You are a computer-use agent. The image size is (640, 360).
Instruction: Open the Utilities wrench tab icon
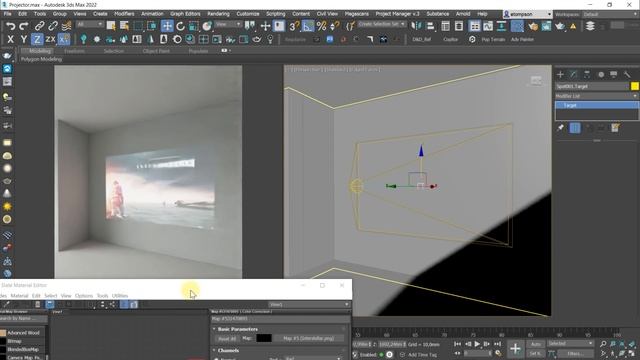point(627,74)
